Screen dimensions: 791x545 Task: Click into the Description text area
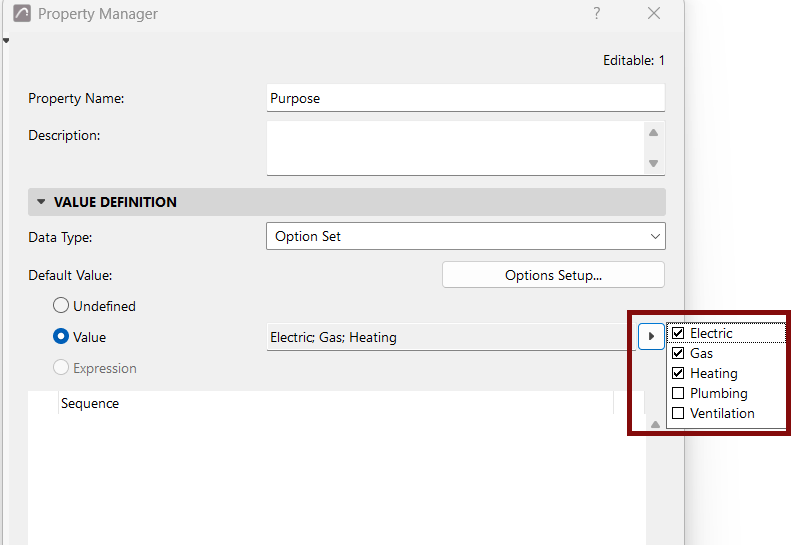click(x=456, y=148)
